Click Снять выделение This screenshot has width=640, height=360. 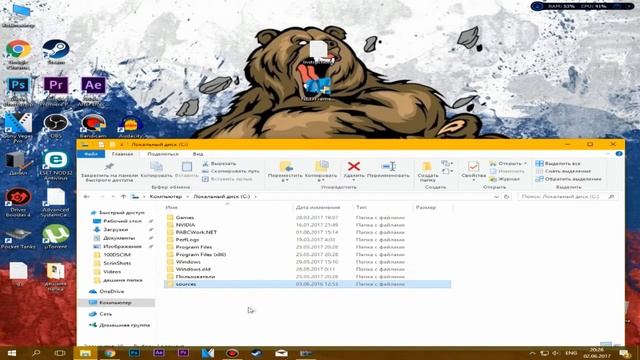point(563,171)
